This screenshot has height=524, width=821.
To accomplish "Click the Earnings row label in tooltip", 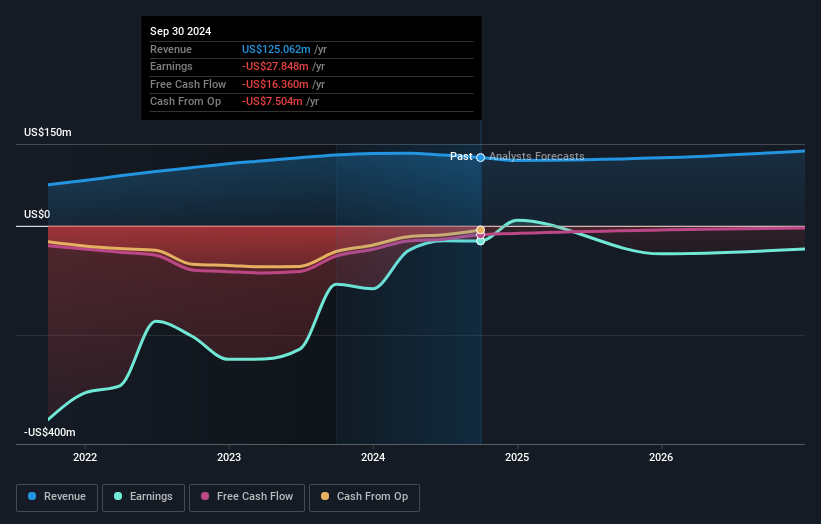I will 171,66.
